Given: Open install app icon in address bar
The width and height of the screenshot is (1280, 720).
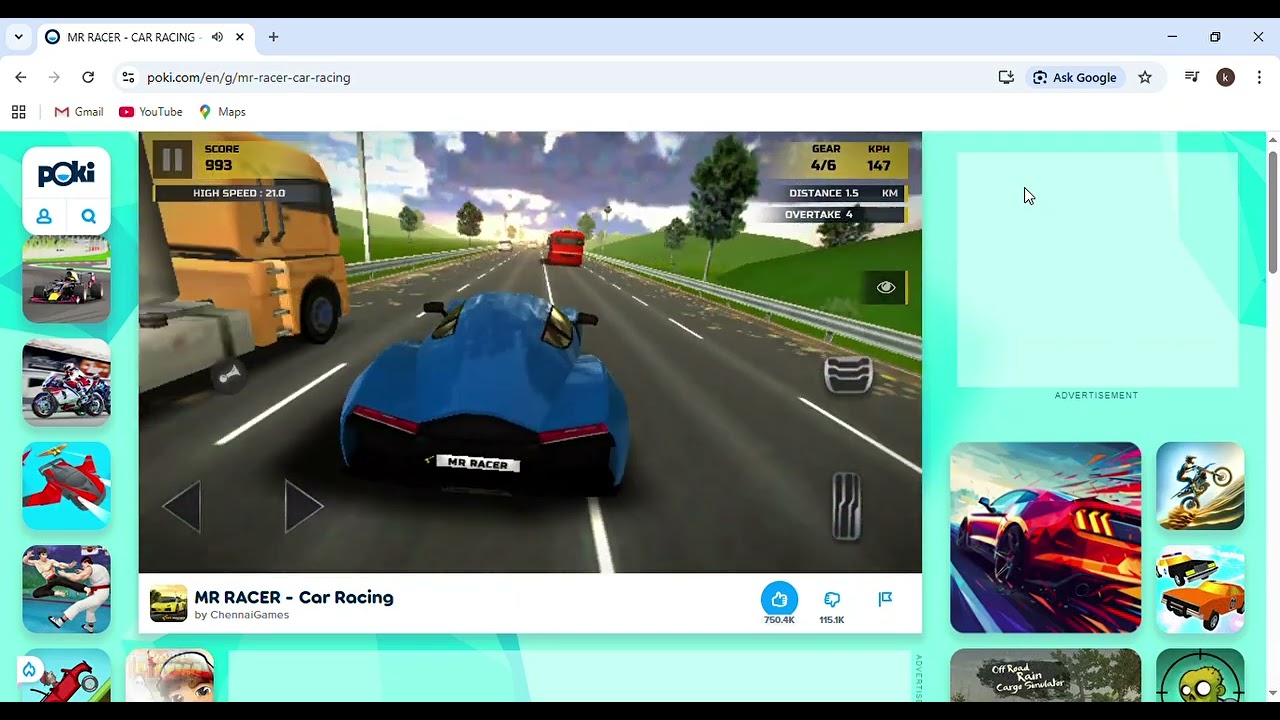Looking at the screenshot, I should pos(1006,77).
